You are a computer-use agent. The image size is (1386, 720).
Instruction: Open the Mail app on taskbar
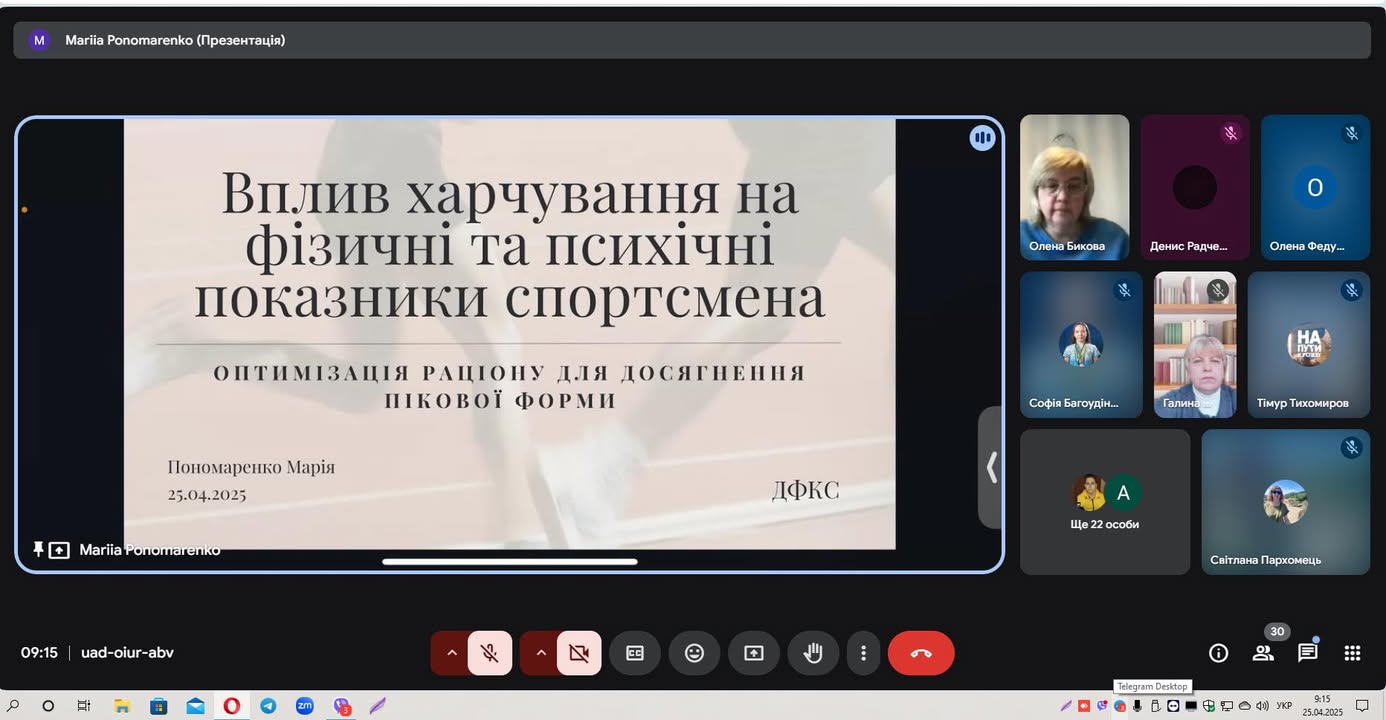(x=195, y=706)
